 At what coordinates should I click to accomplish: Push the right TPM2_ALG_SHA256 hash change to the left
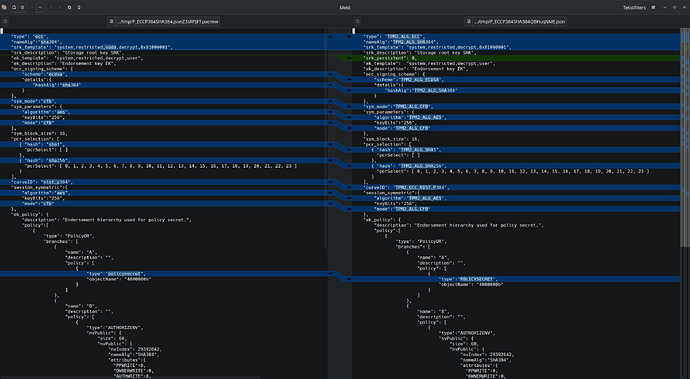tap(349, 166)
